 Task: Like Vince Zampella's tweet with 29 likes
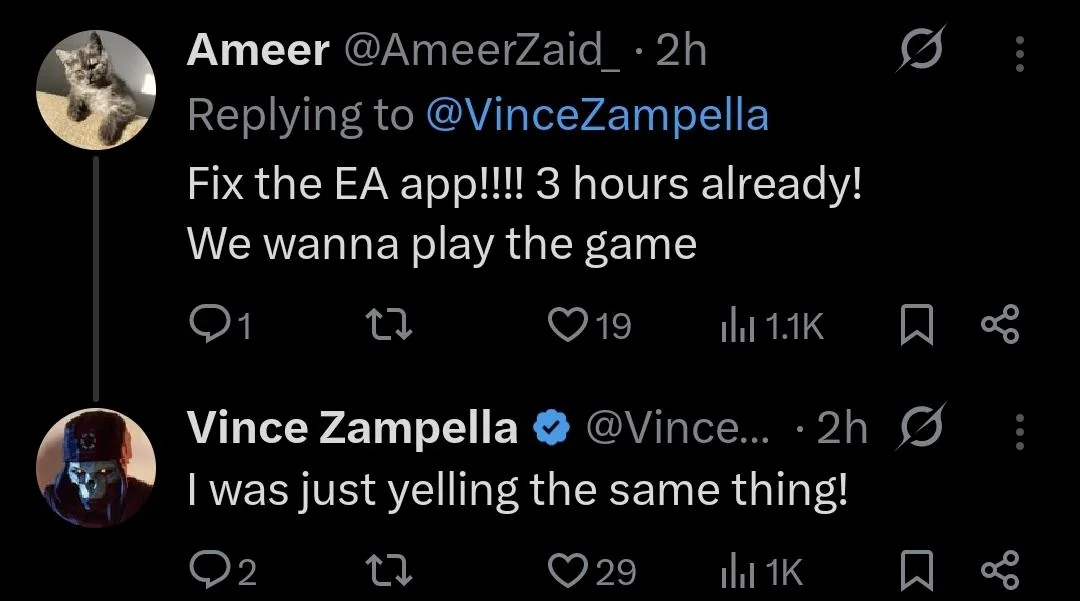pyautogui.click(x=568, y=571)
